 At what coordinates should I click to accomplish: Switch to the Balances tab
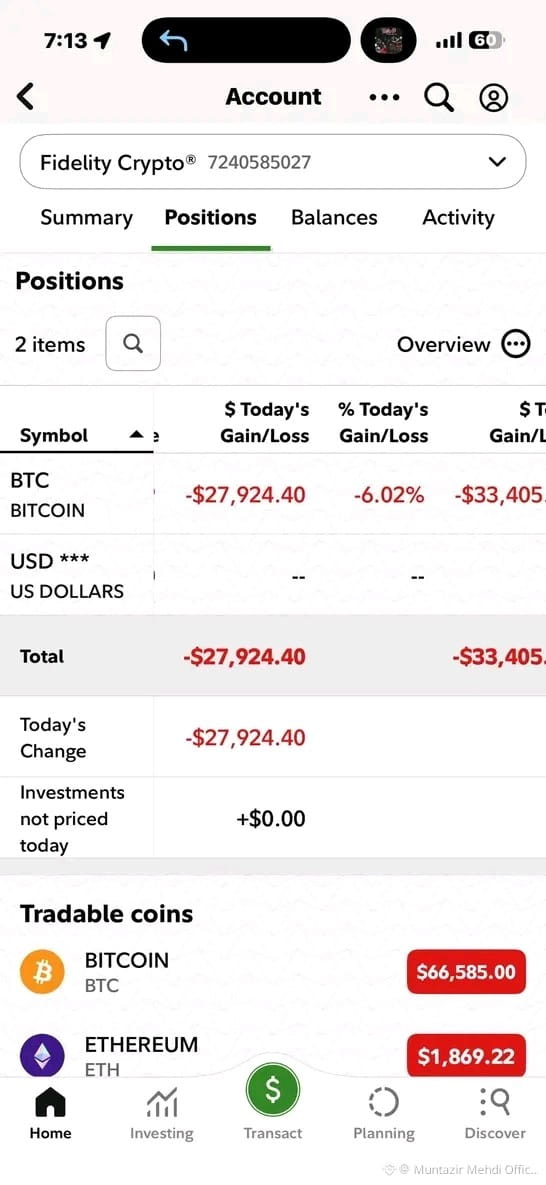click(x=334, y=218)
